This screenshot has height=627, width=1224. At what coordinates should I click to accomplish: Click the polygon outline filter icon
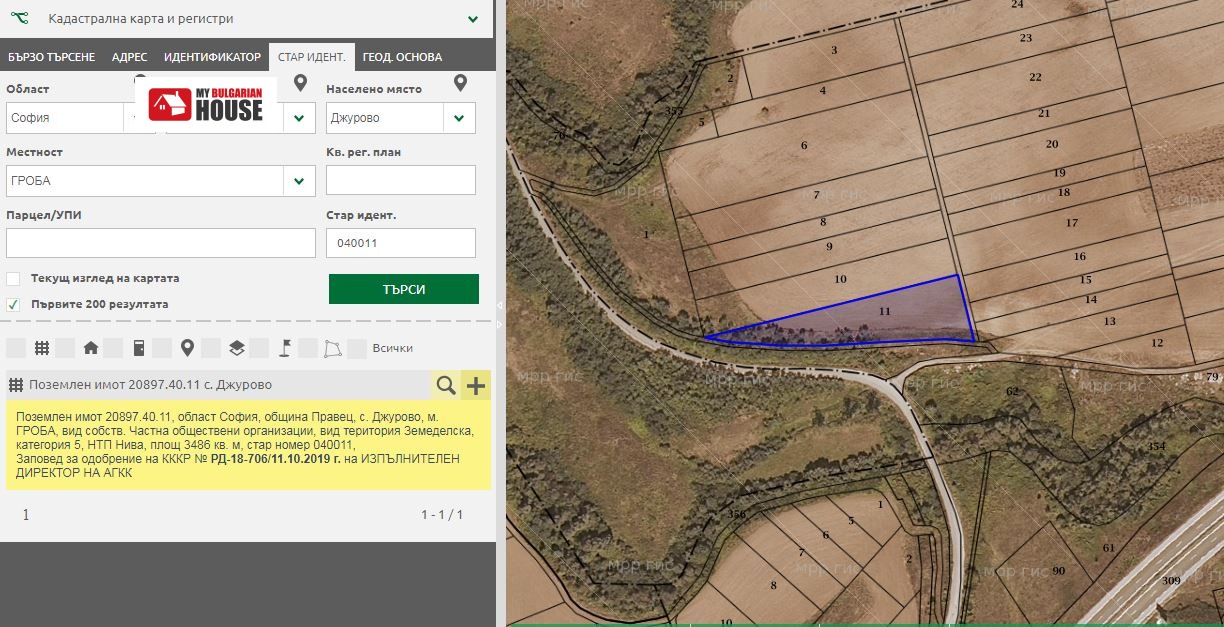pos(333,348)
